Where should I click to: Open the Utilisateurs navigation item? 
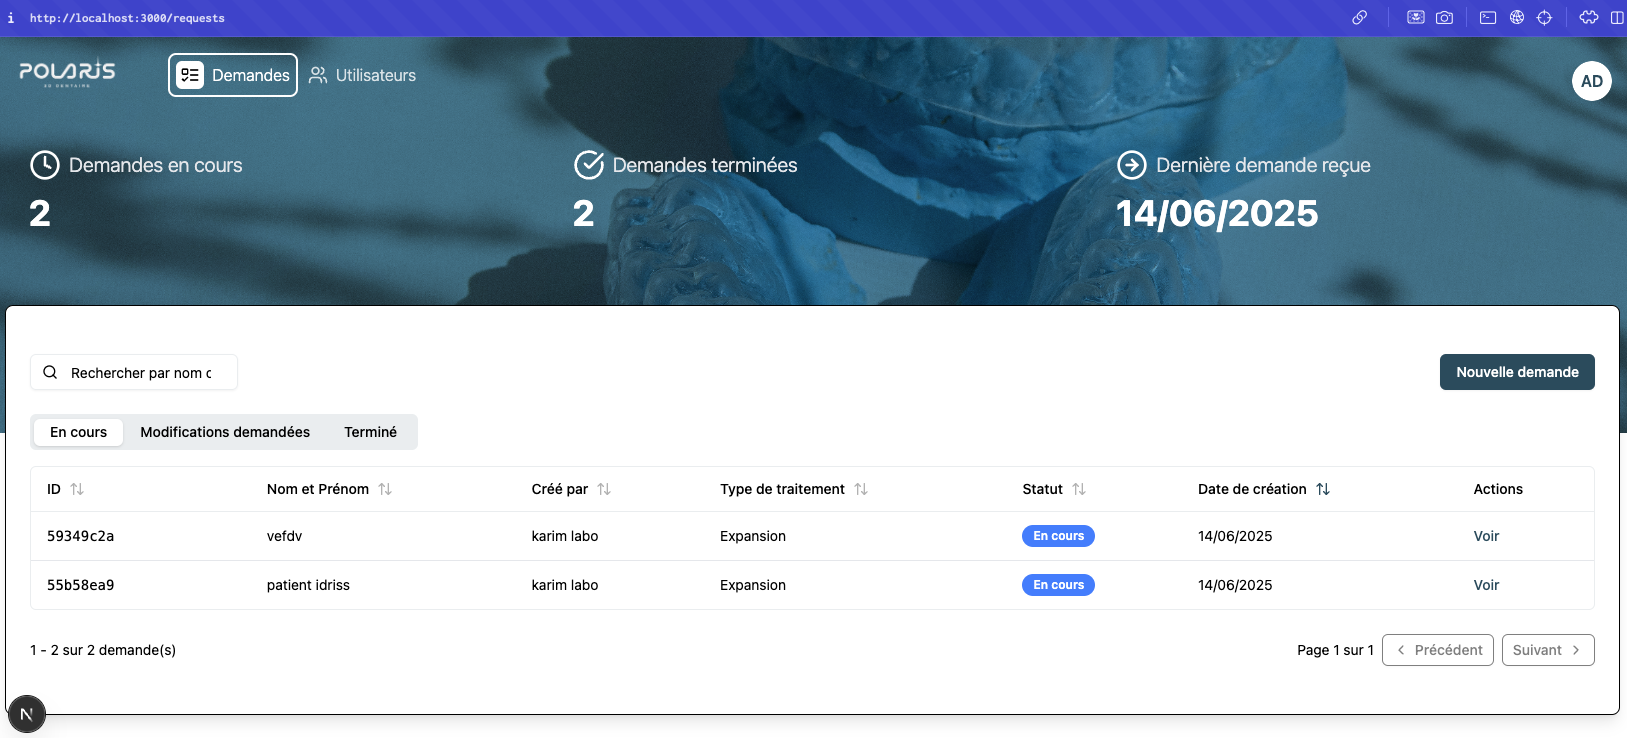tap(362, 75)
